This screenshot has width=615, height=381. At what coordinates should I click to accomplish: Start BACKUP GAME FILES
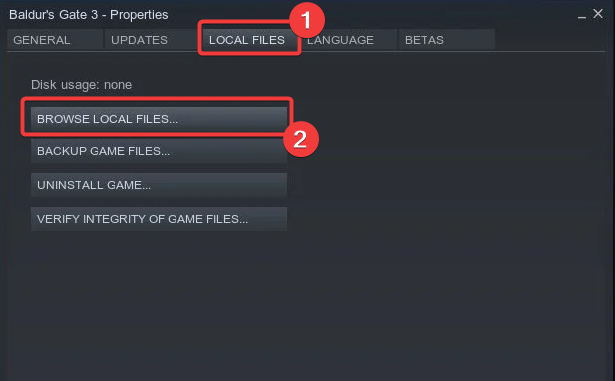(x=159, y=151)
